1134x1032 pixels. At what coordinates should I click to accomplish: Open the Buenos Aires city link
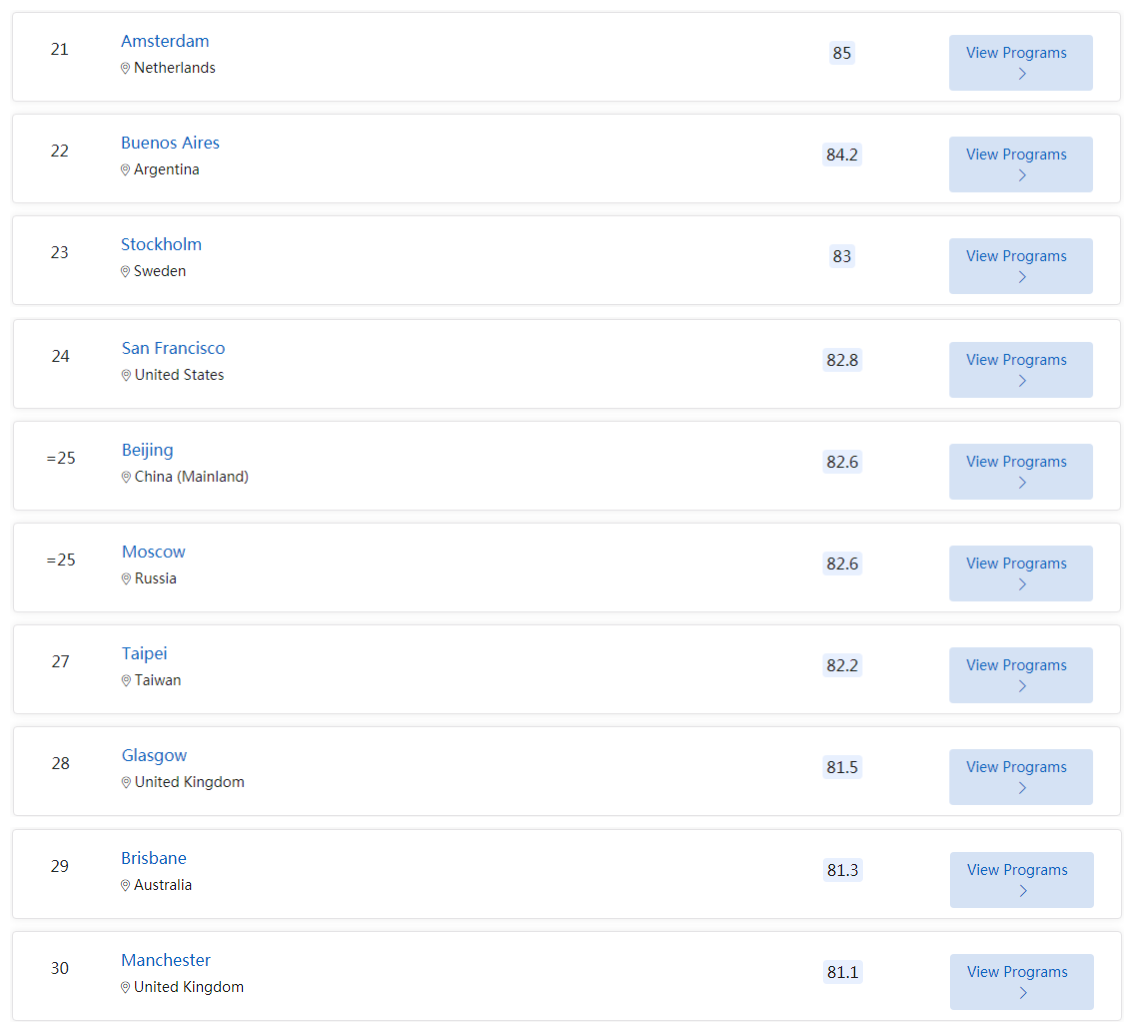(x=170, y=143)
